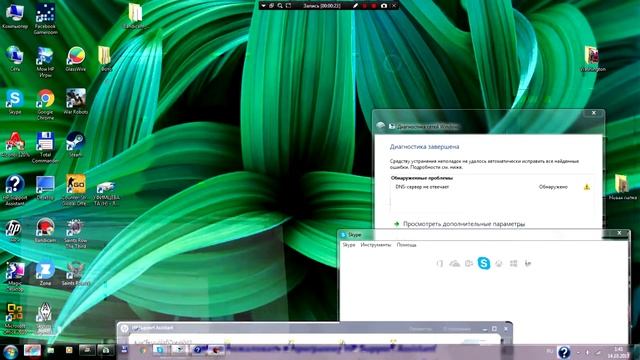Open the HP Support Assistant desktop shortcut

[x=15, y=190]
